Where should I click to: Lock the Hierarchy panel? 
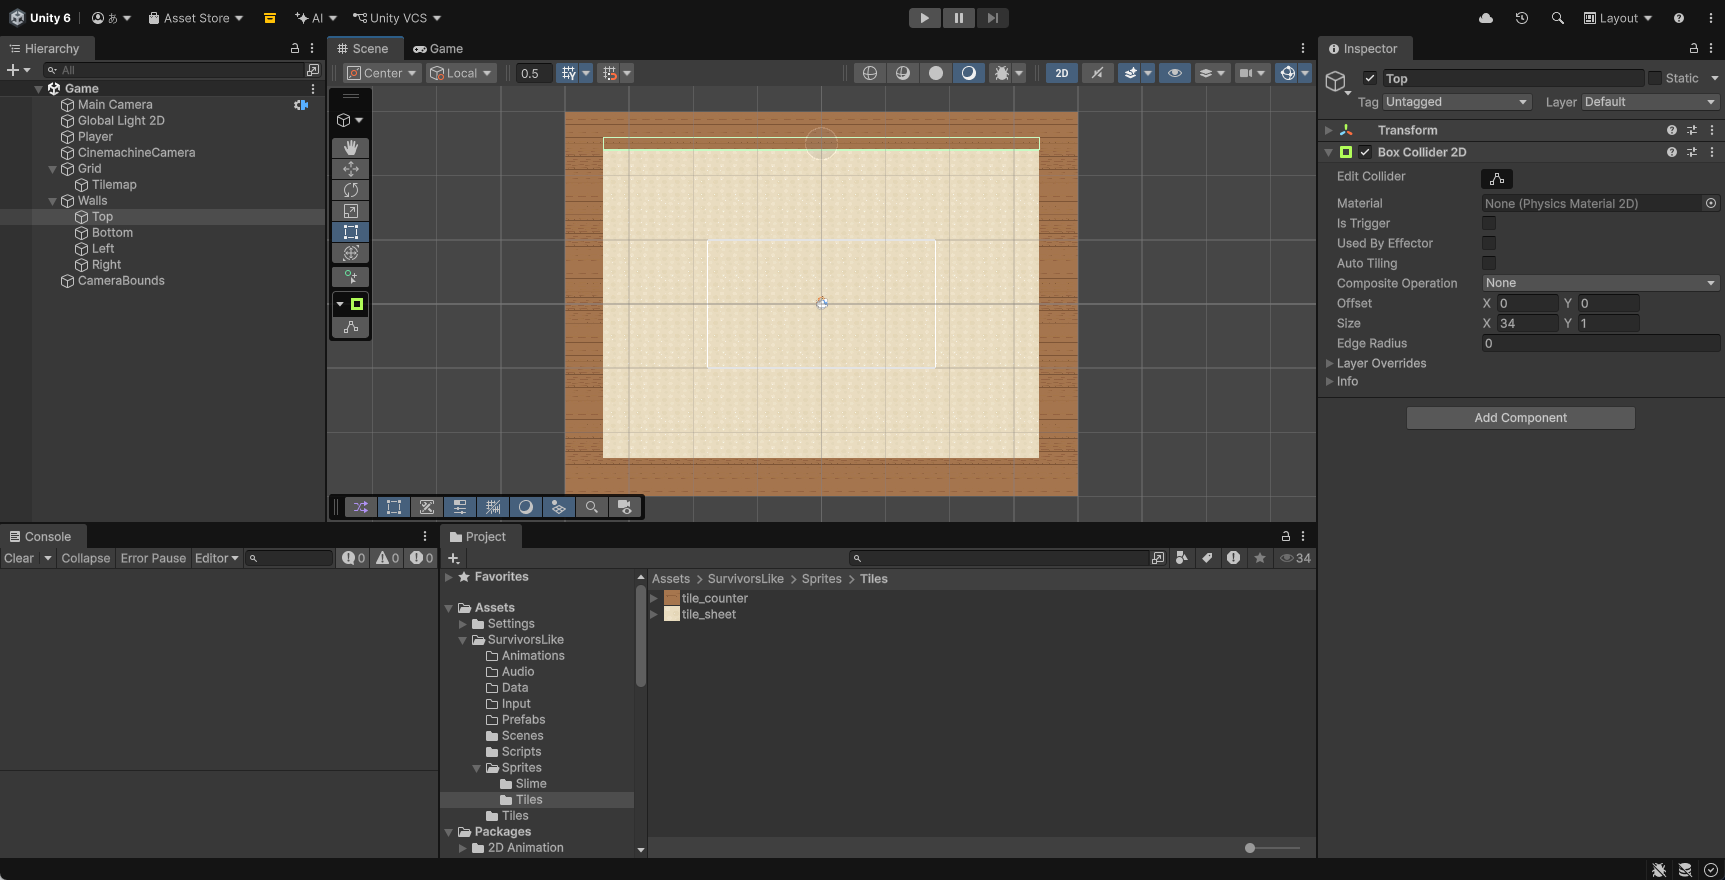pyautogui.click(x=294, y=48)
